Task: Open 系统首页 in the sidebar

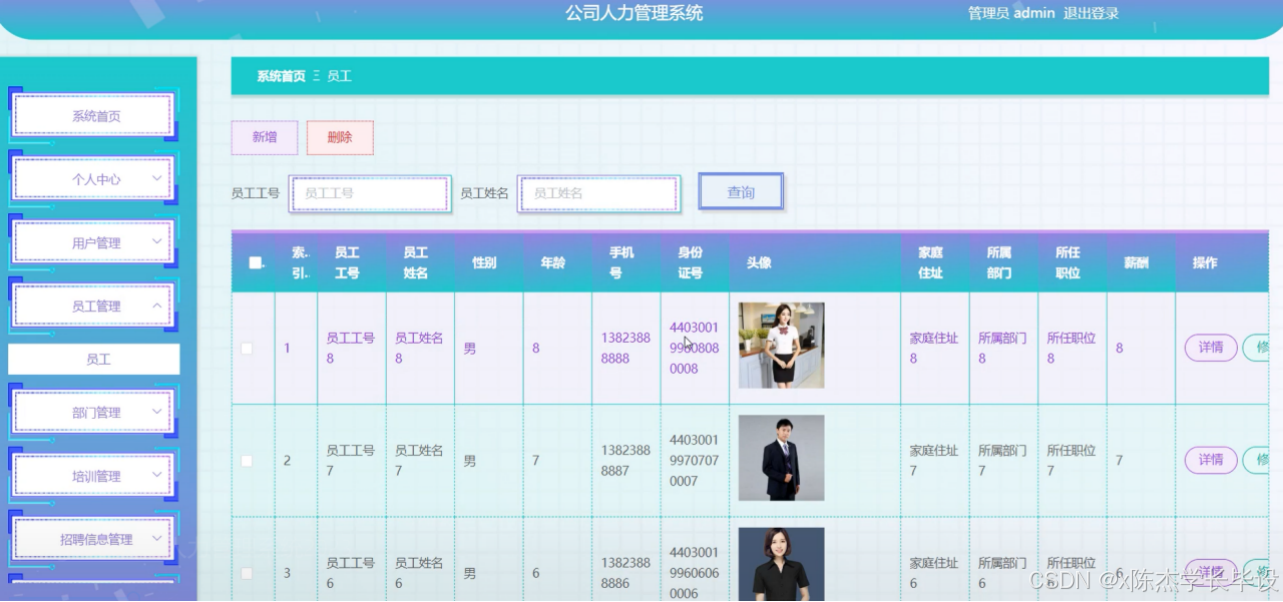Action: (94, 116)
